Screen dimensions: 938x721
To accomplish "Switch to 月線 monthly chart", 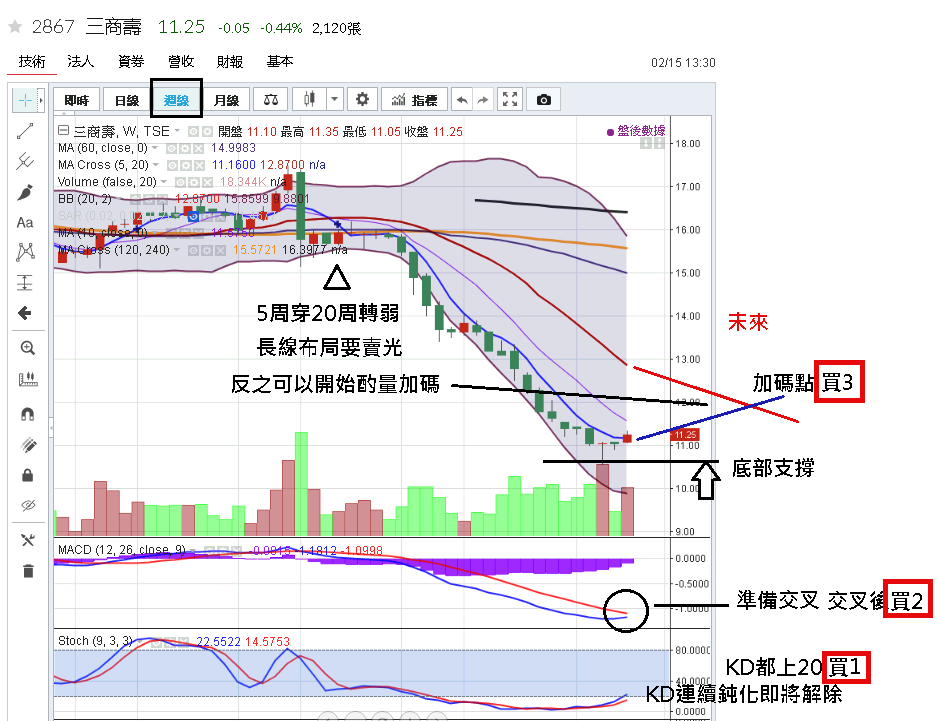I will [x=226, y=100].
